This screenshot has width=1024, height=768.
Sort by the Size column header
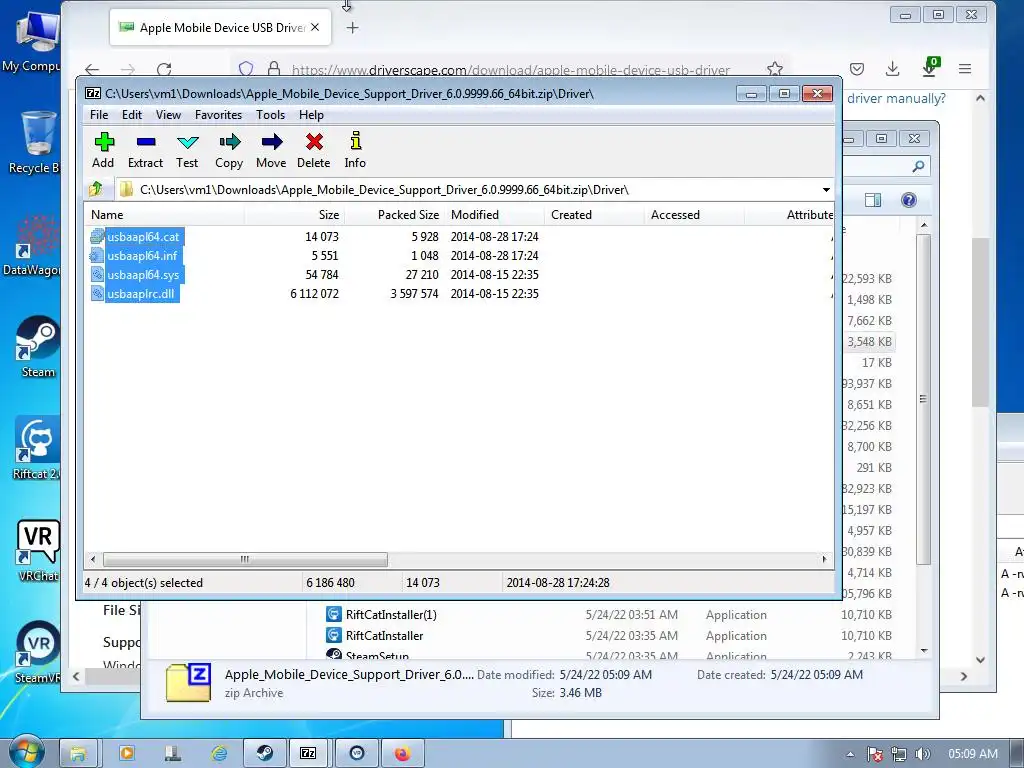click(x=295, y=215)
